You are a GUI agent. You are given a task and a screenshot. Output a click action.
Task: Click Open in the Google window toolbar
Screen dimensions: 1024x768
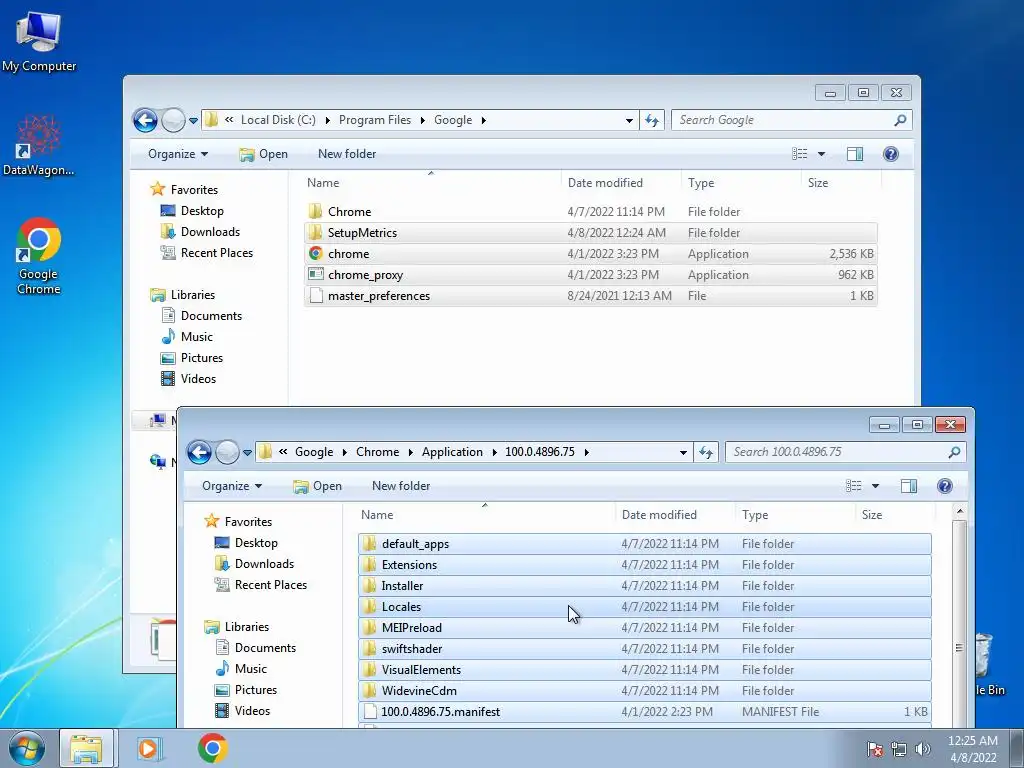[x=264, y=154]
